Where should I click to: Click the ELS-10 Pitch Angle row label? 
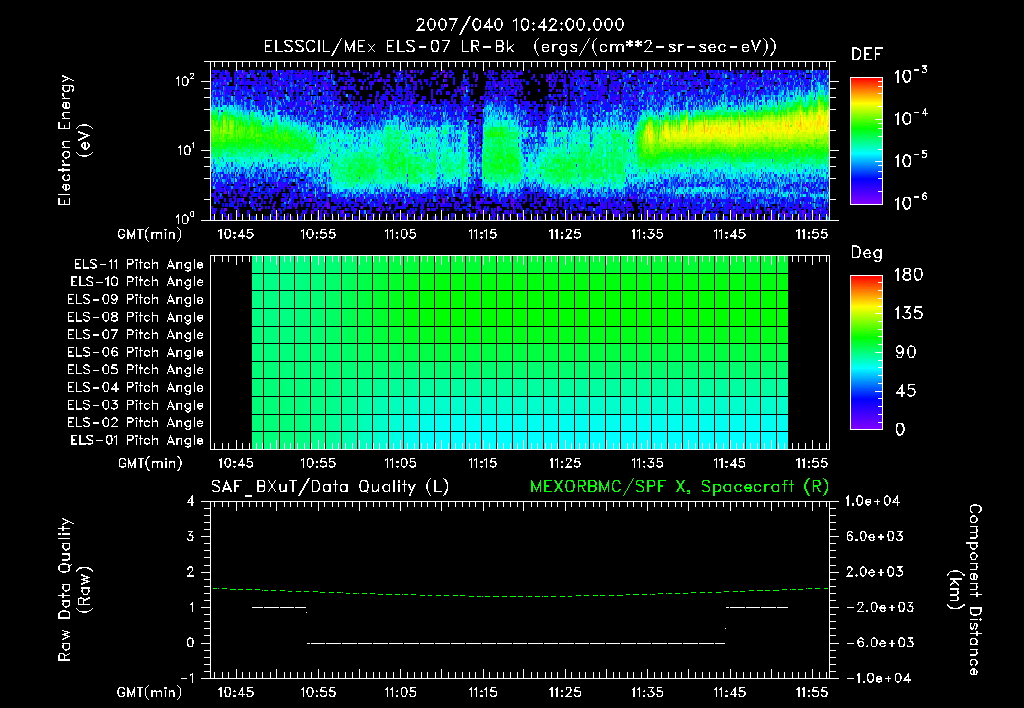137,282
